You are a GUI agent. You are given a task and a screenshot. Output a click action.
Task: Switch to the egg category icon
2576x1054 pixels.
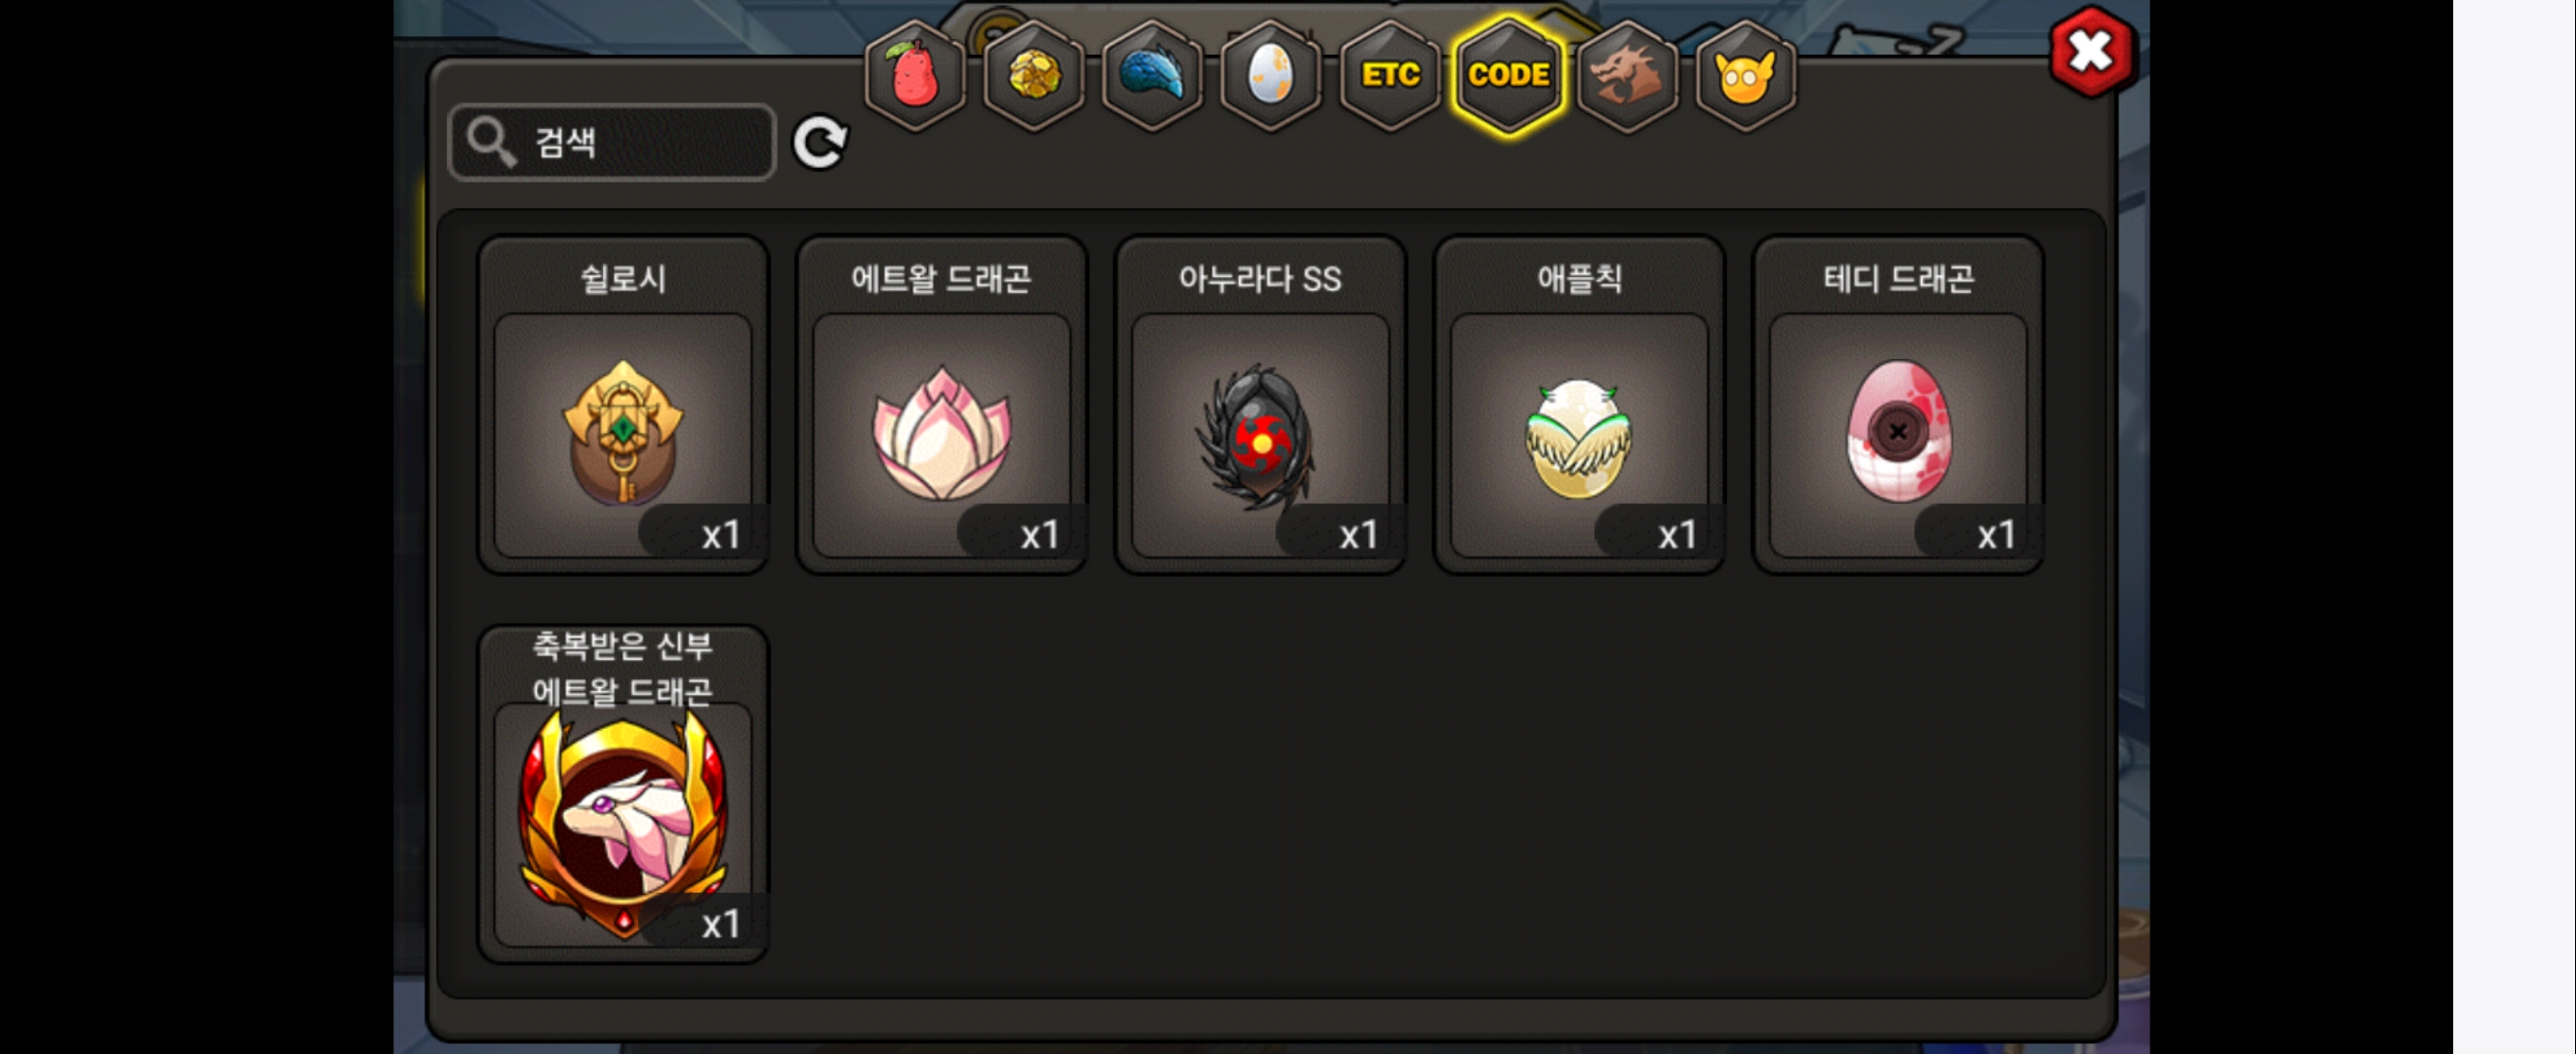click(1270, 75)
